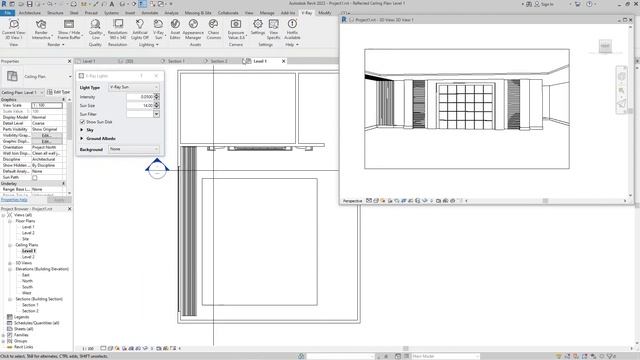Expand the Families tree node
The image size is (640, 360).
[x=4, y=335]
